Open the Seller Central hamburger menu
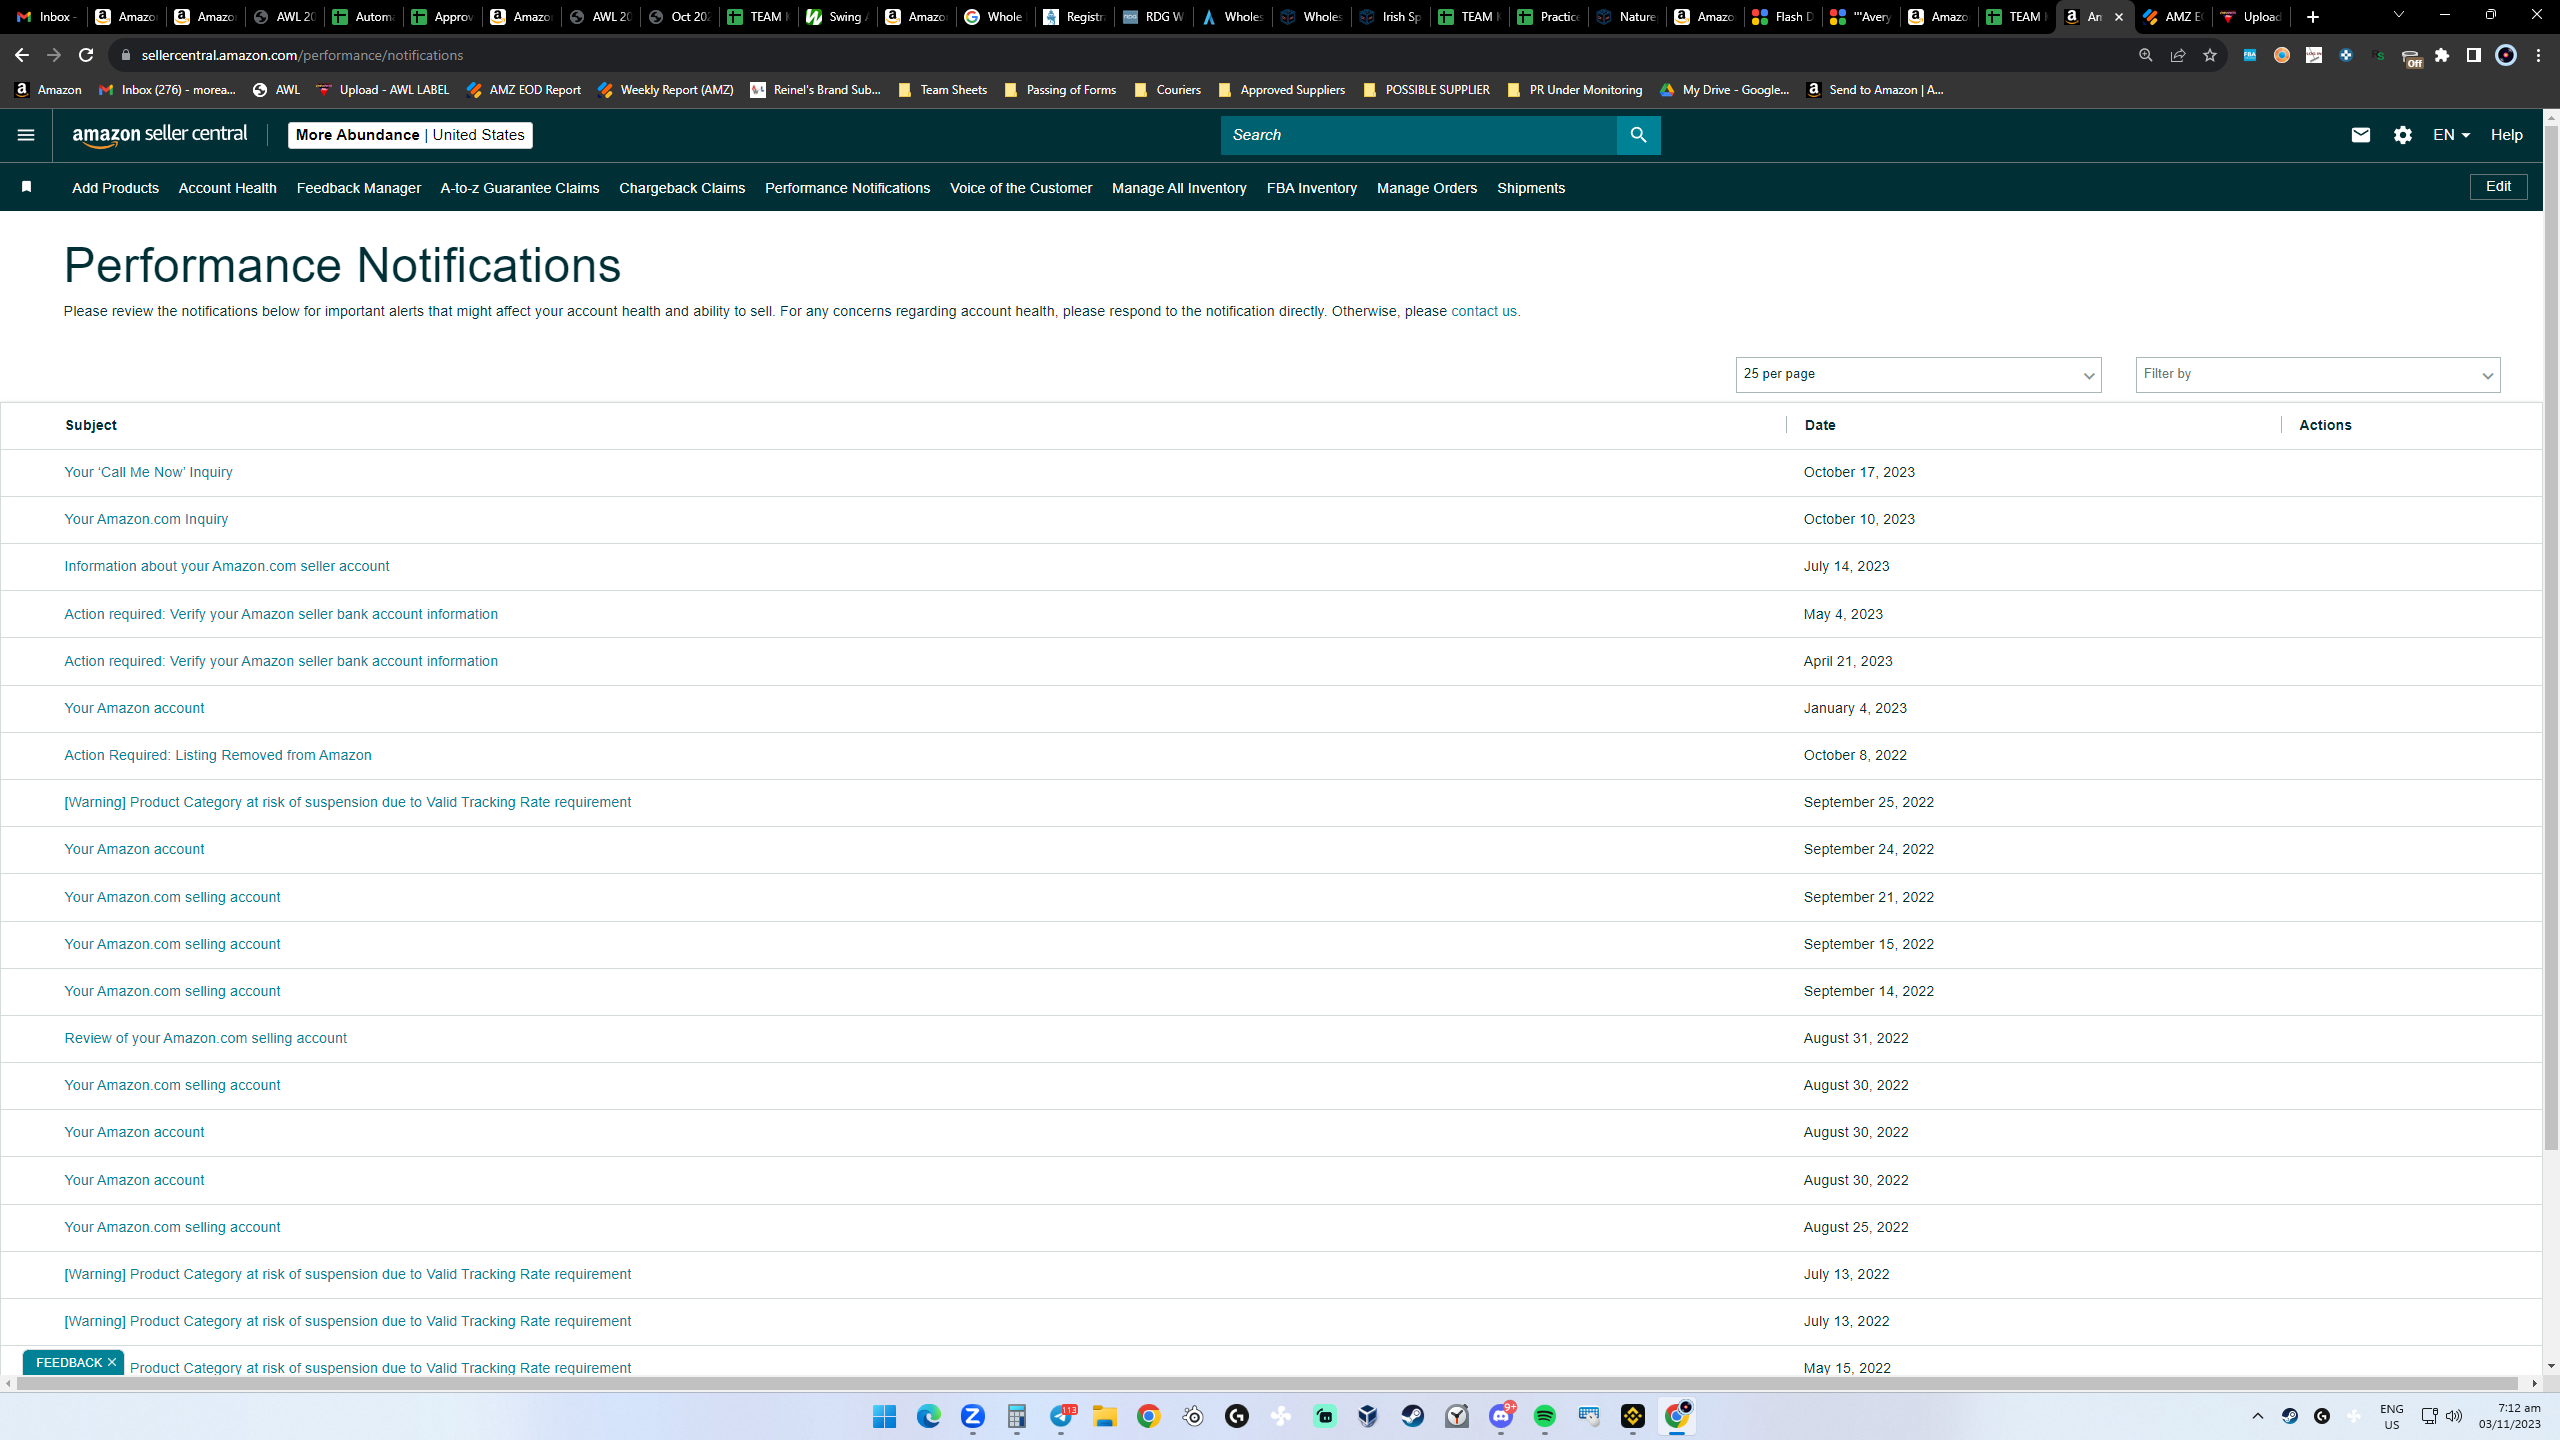Screen dimensions: 2560x1440 point(26,135)
